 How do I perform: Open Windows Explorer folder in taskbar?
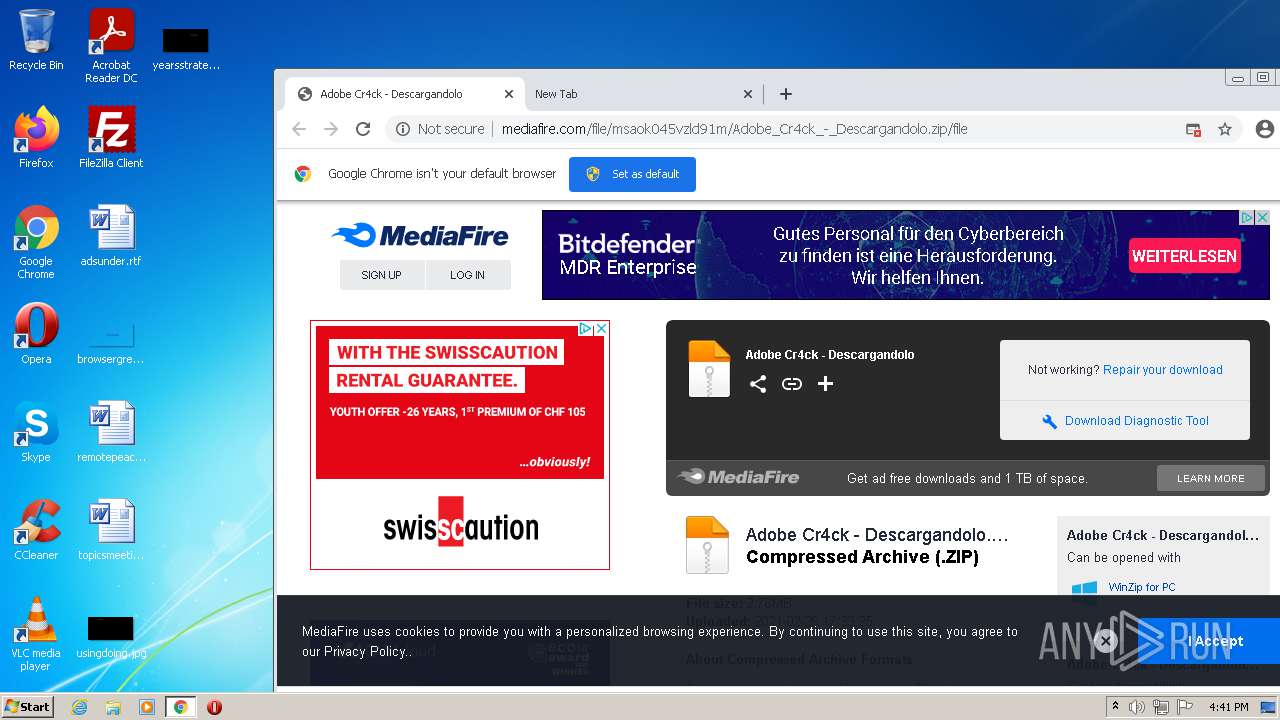[113, 707]
